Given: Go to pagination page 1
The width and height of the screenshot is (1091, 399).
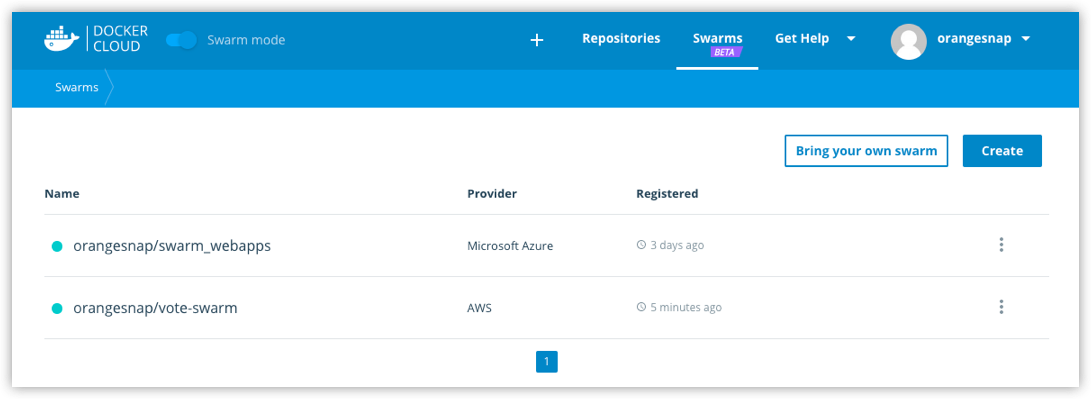Looking at the screenshot, I should [547, 361].
